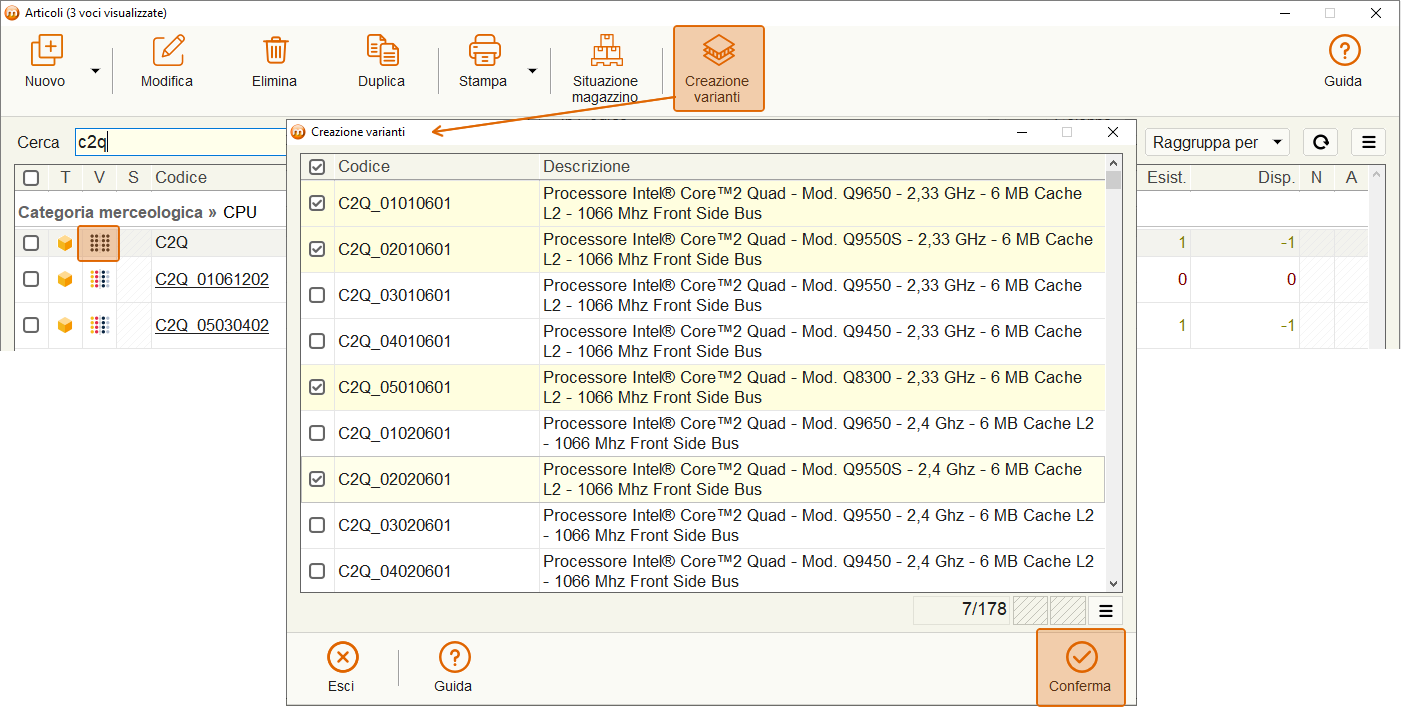
Task: Check variant C2Q_04010601
Action: pyautogui.click(x=317, y=341)
